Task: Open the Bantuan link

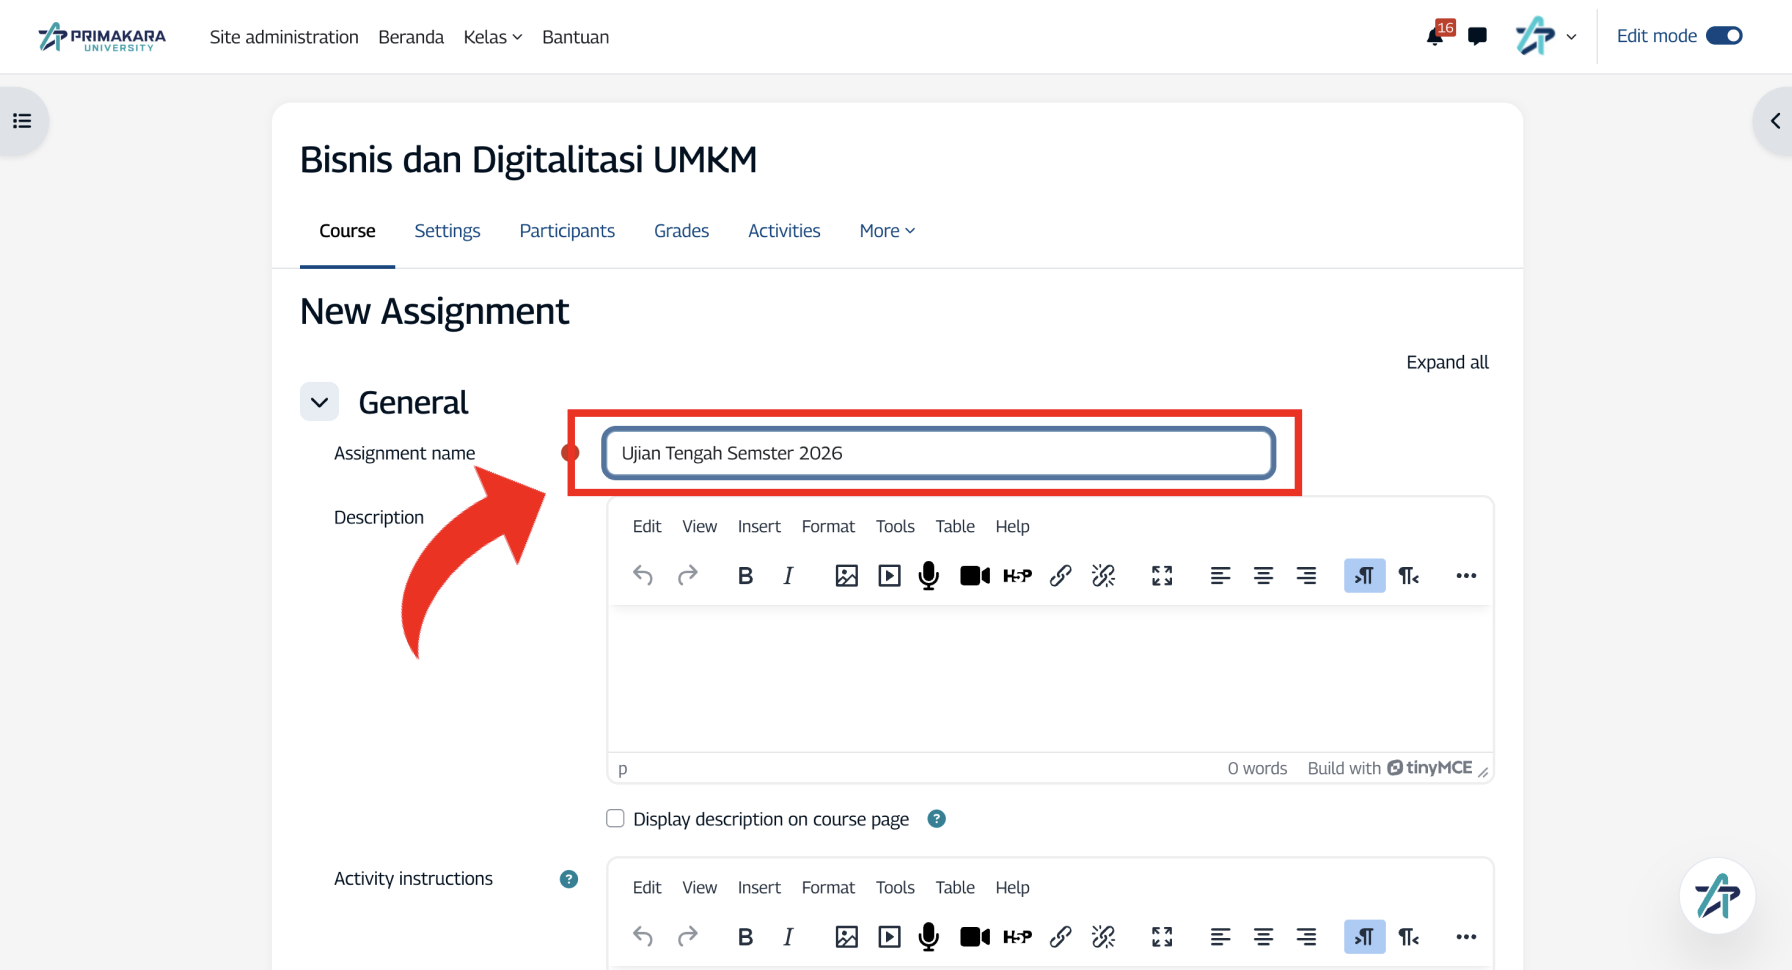Action: pyautogui.click(x=575, y=37)
